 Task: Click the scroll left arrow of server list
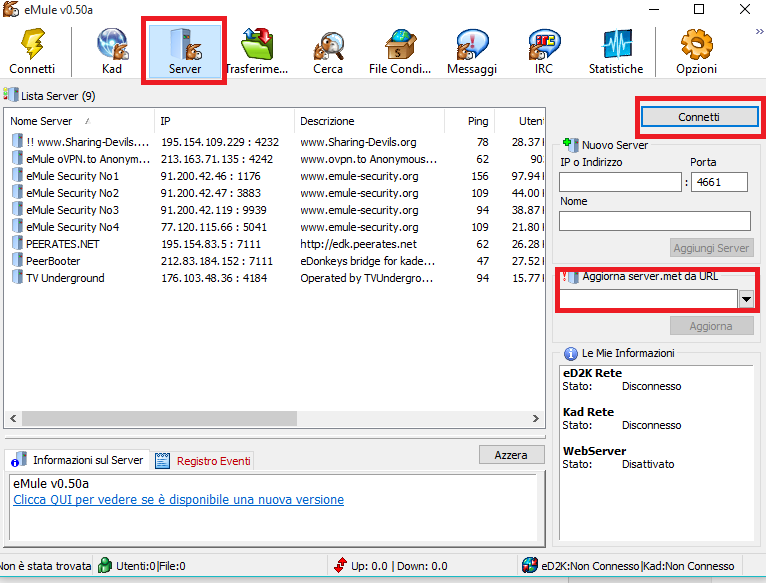tap(13, 418)
